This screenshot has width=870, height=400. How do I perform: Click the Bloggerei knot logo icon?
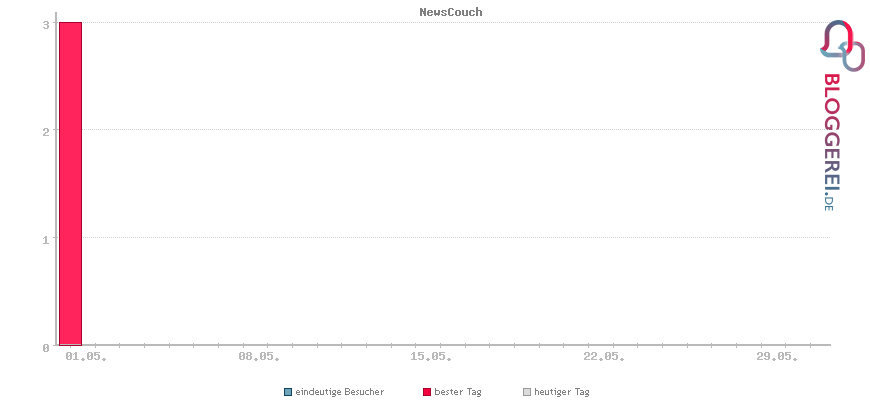tap(842, 45)
